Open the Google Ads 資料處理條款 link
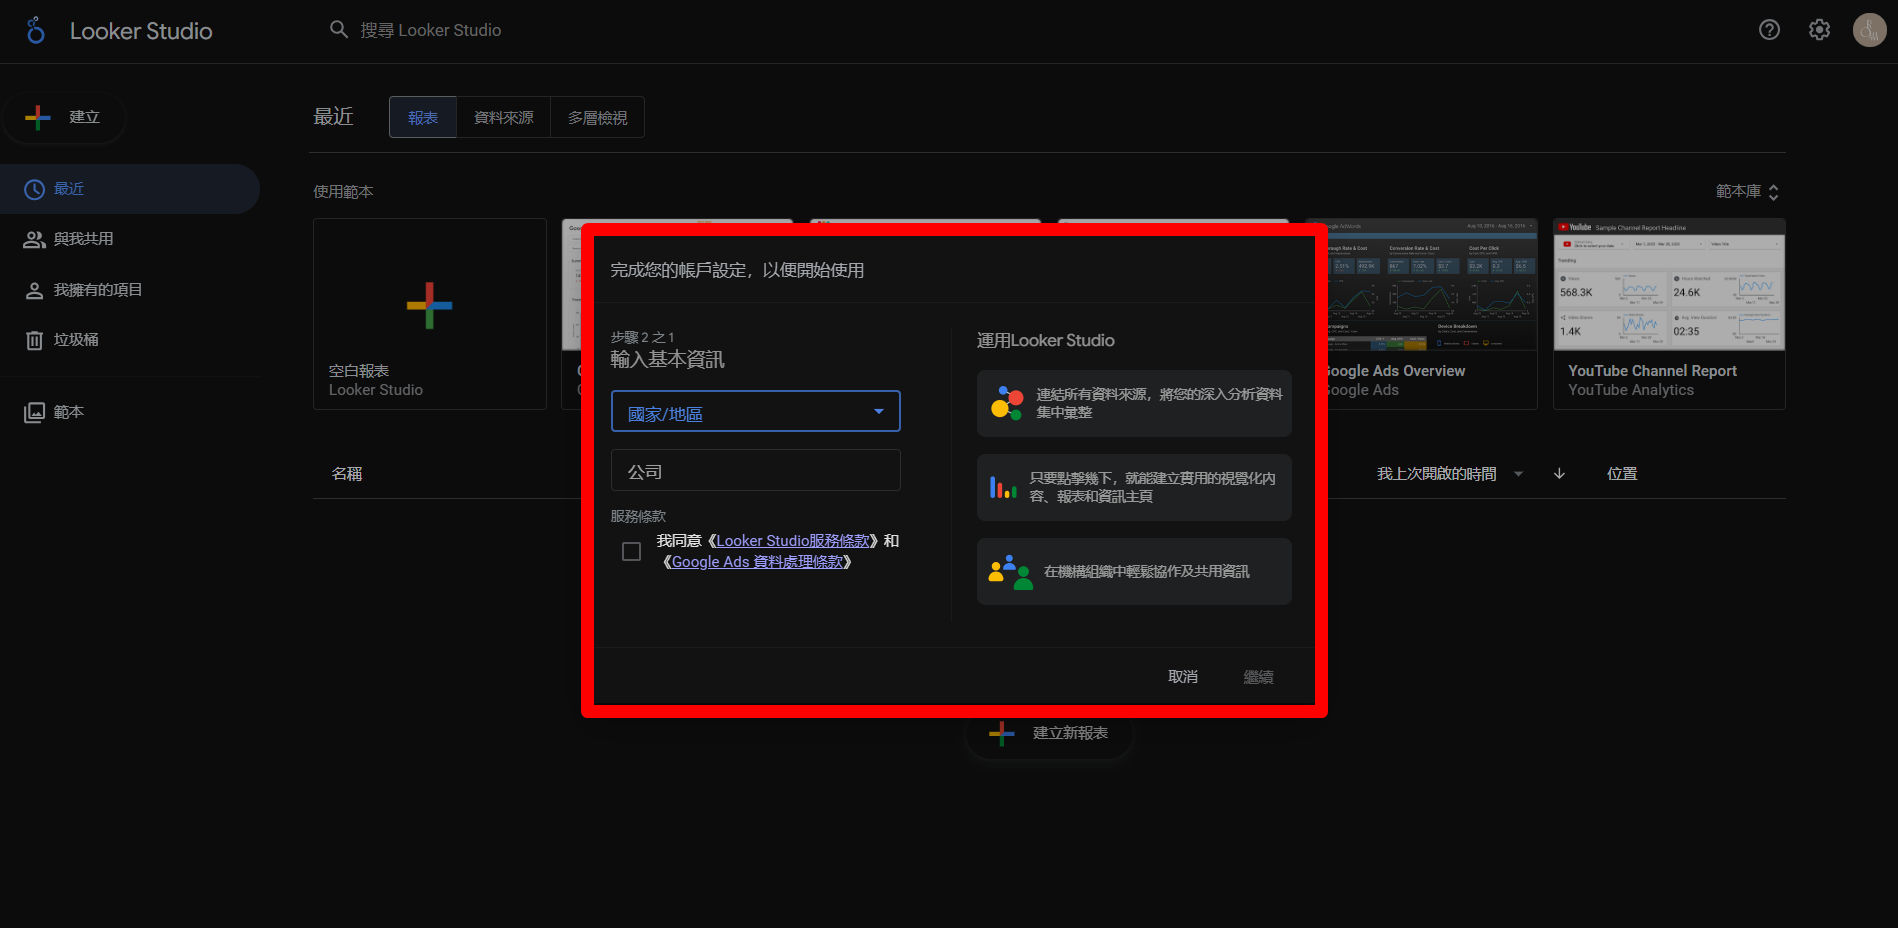 757,562
